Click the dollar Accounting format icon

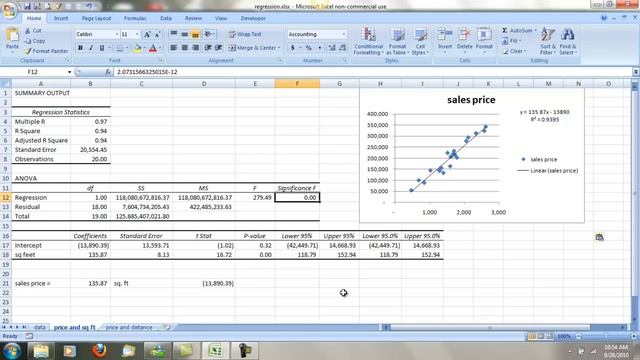(293, 48)
